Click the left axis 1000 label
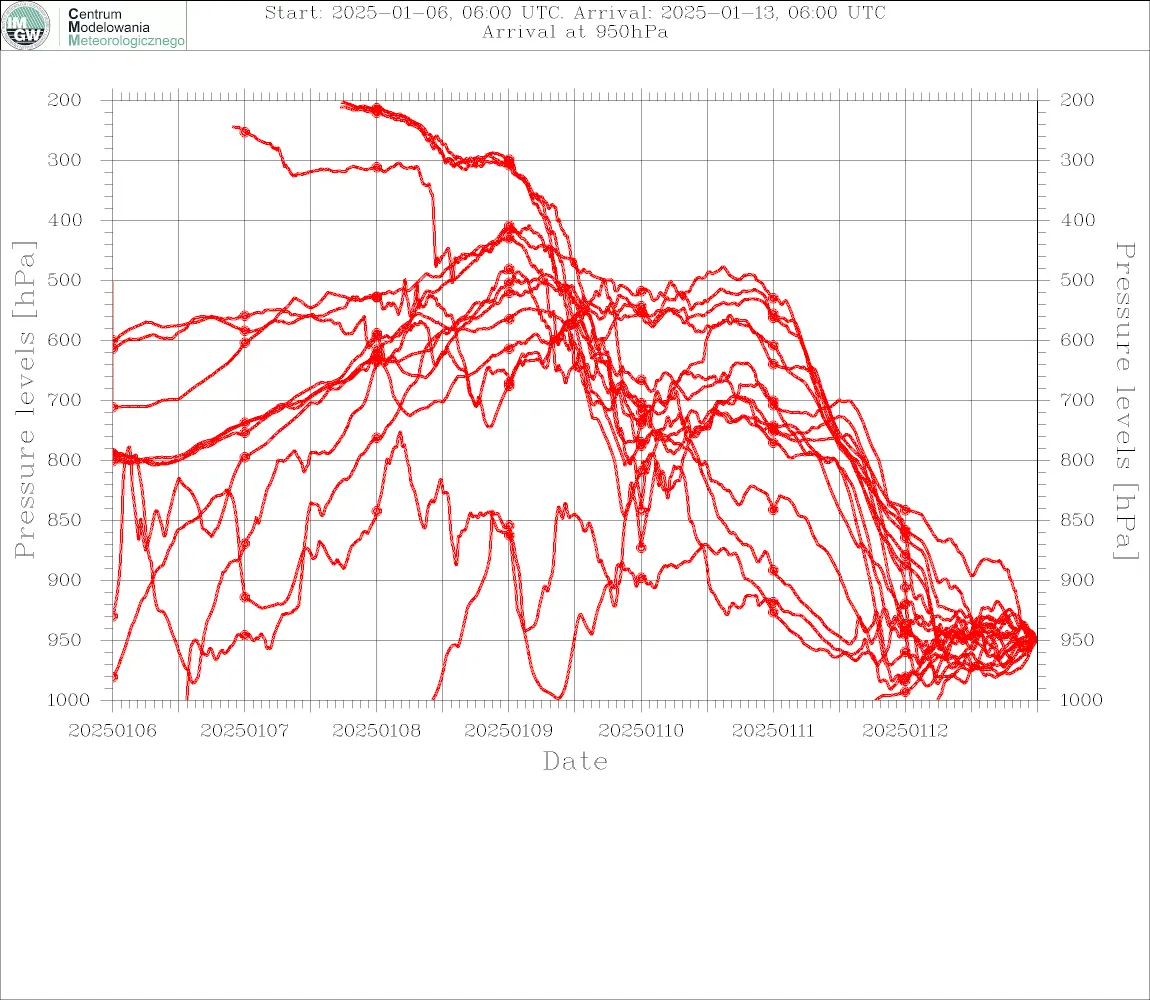This screenshot has width=1150, height=1000. [x=68, y=700]
